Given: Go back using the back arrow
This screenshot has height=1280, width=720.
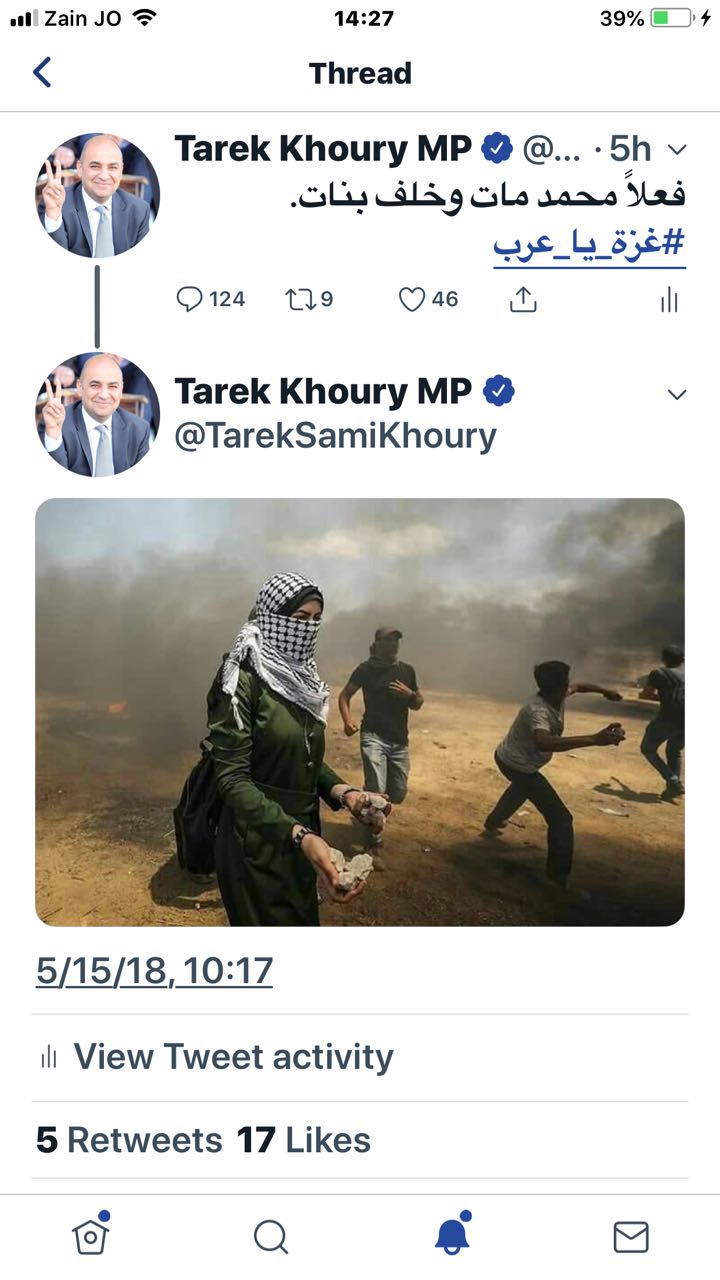Looking at the screenshot, I should point(42,72).
